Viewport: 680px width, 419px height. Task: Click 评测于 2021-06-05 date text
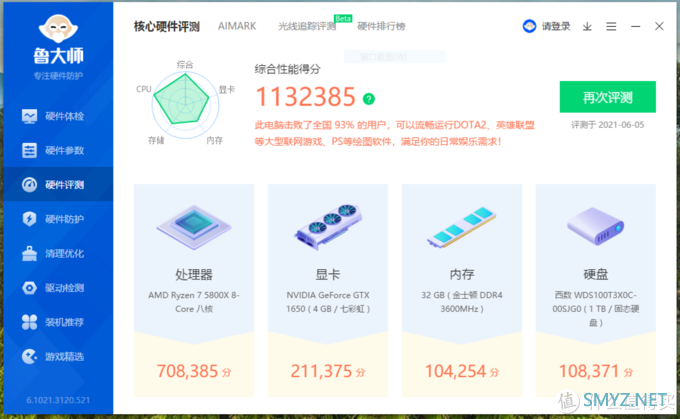pos(608,125)
